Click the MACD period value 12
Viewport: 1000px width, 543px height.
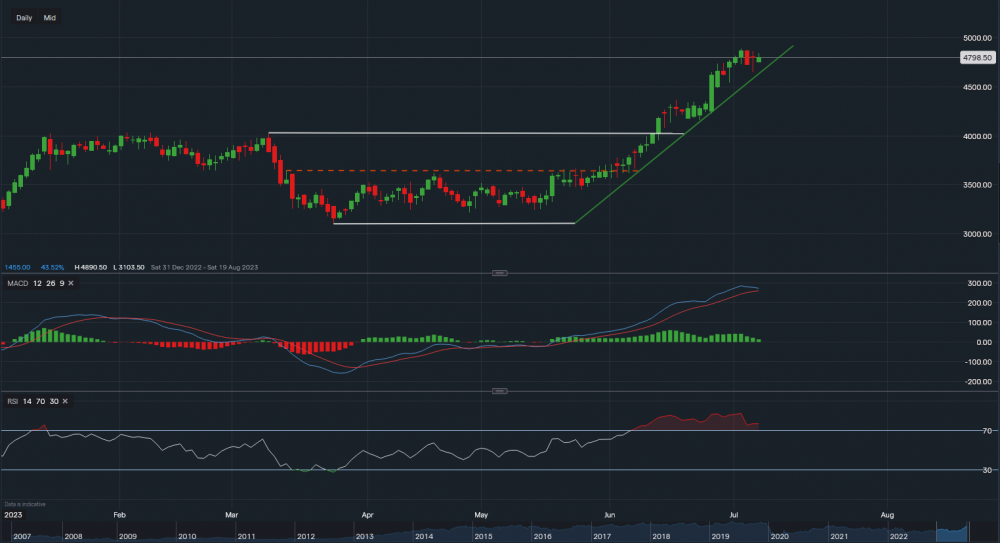click(x=35, y=284)
